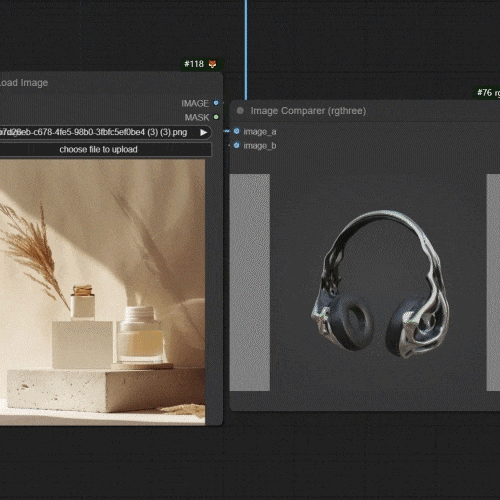Image resolution: width=500 pixels, height=500 pixels.
Task: Open the png filename selector field
Action: click(x=105, y=132)
